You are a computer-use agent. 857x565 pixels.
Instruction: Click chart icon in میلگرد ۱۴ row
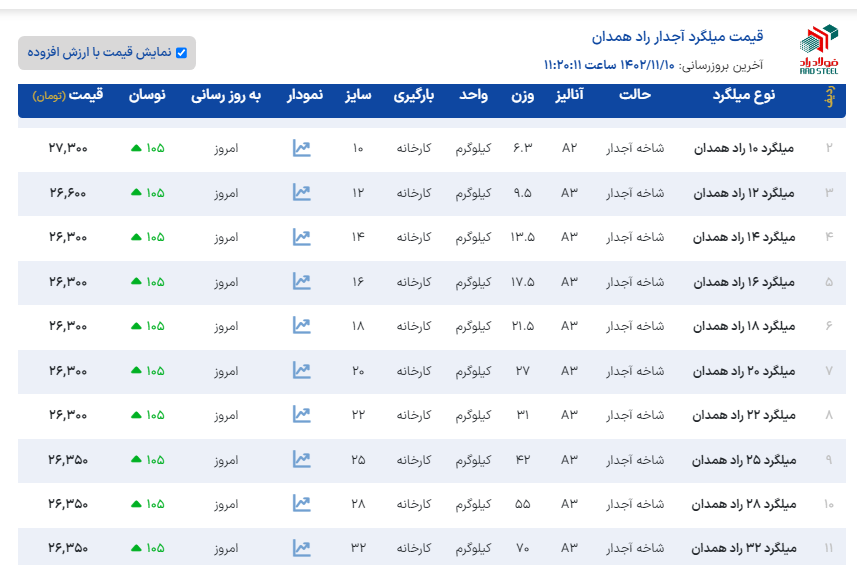point(301,237)
